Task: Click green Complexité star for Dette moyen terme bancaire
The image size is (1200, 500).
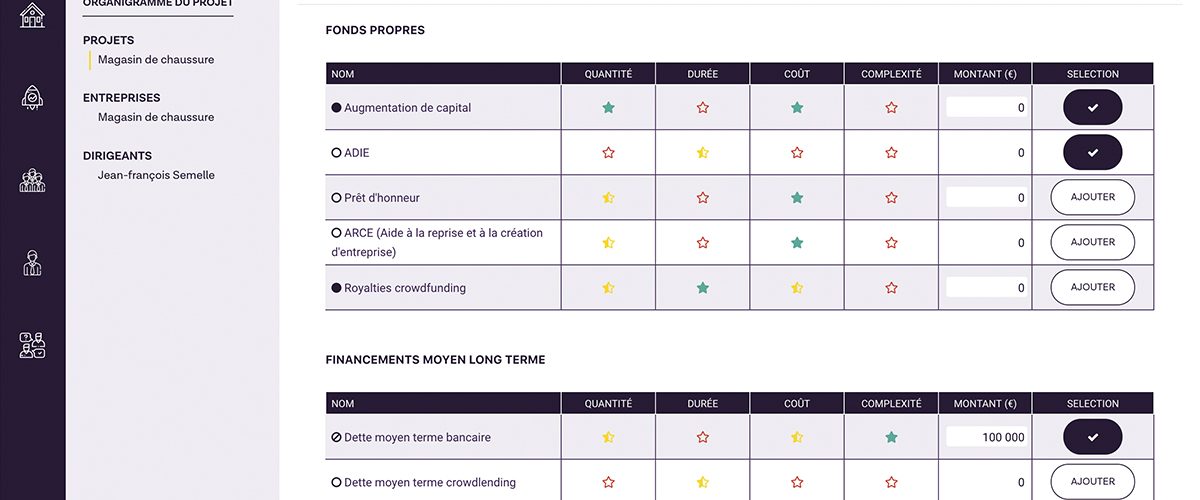Action: click(x=891, y=437)
